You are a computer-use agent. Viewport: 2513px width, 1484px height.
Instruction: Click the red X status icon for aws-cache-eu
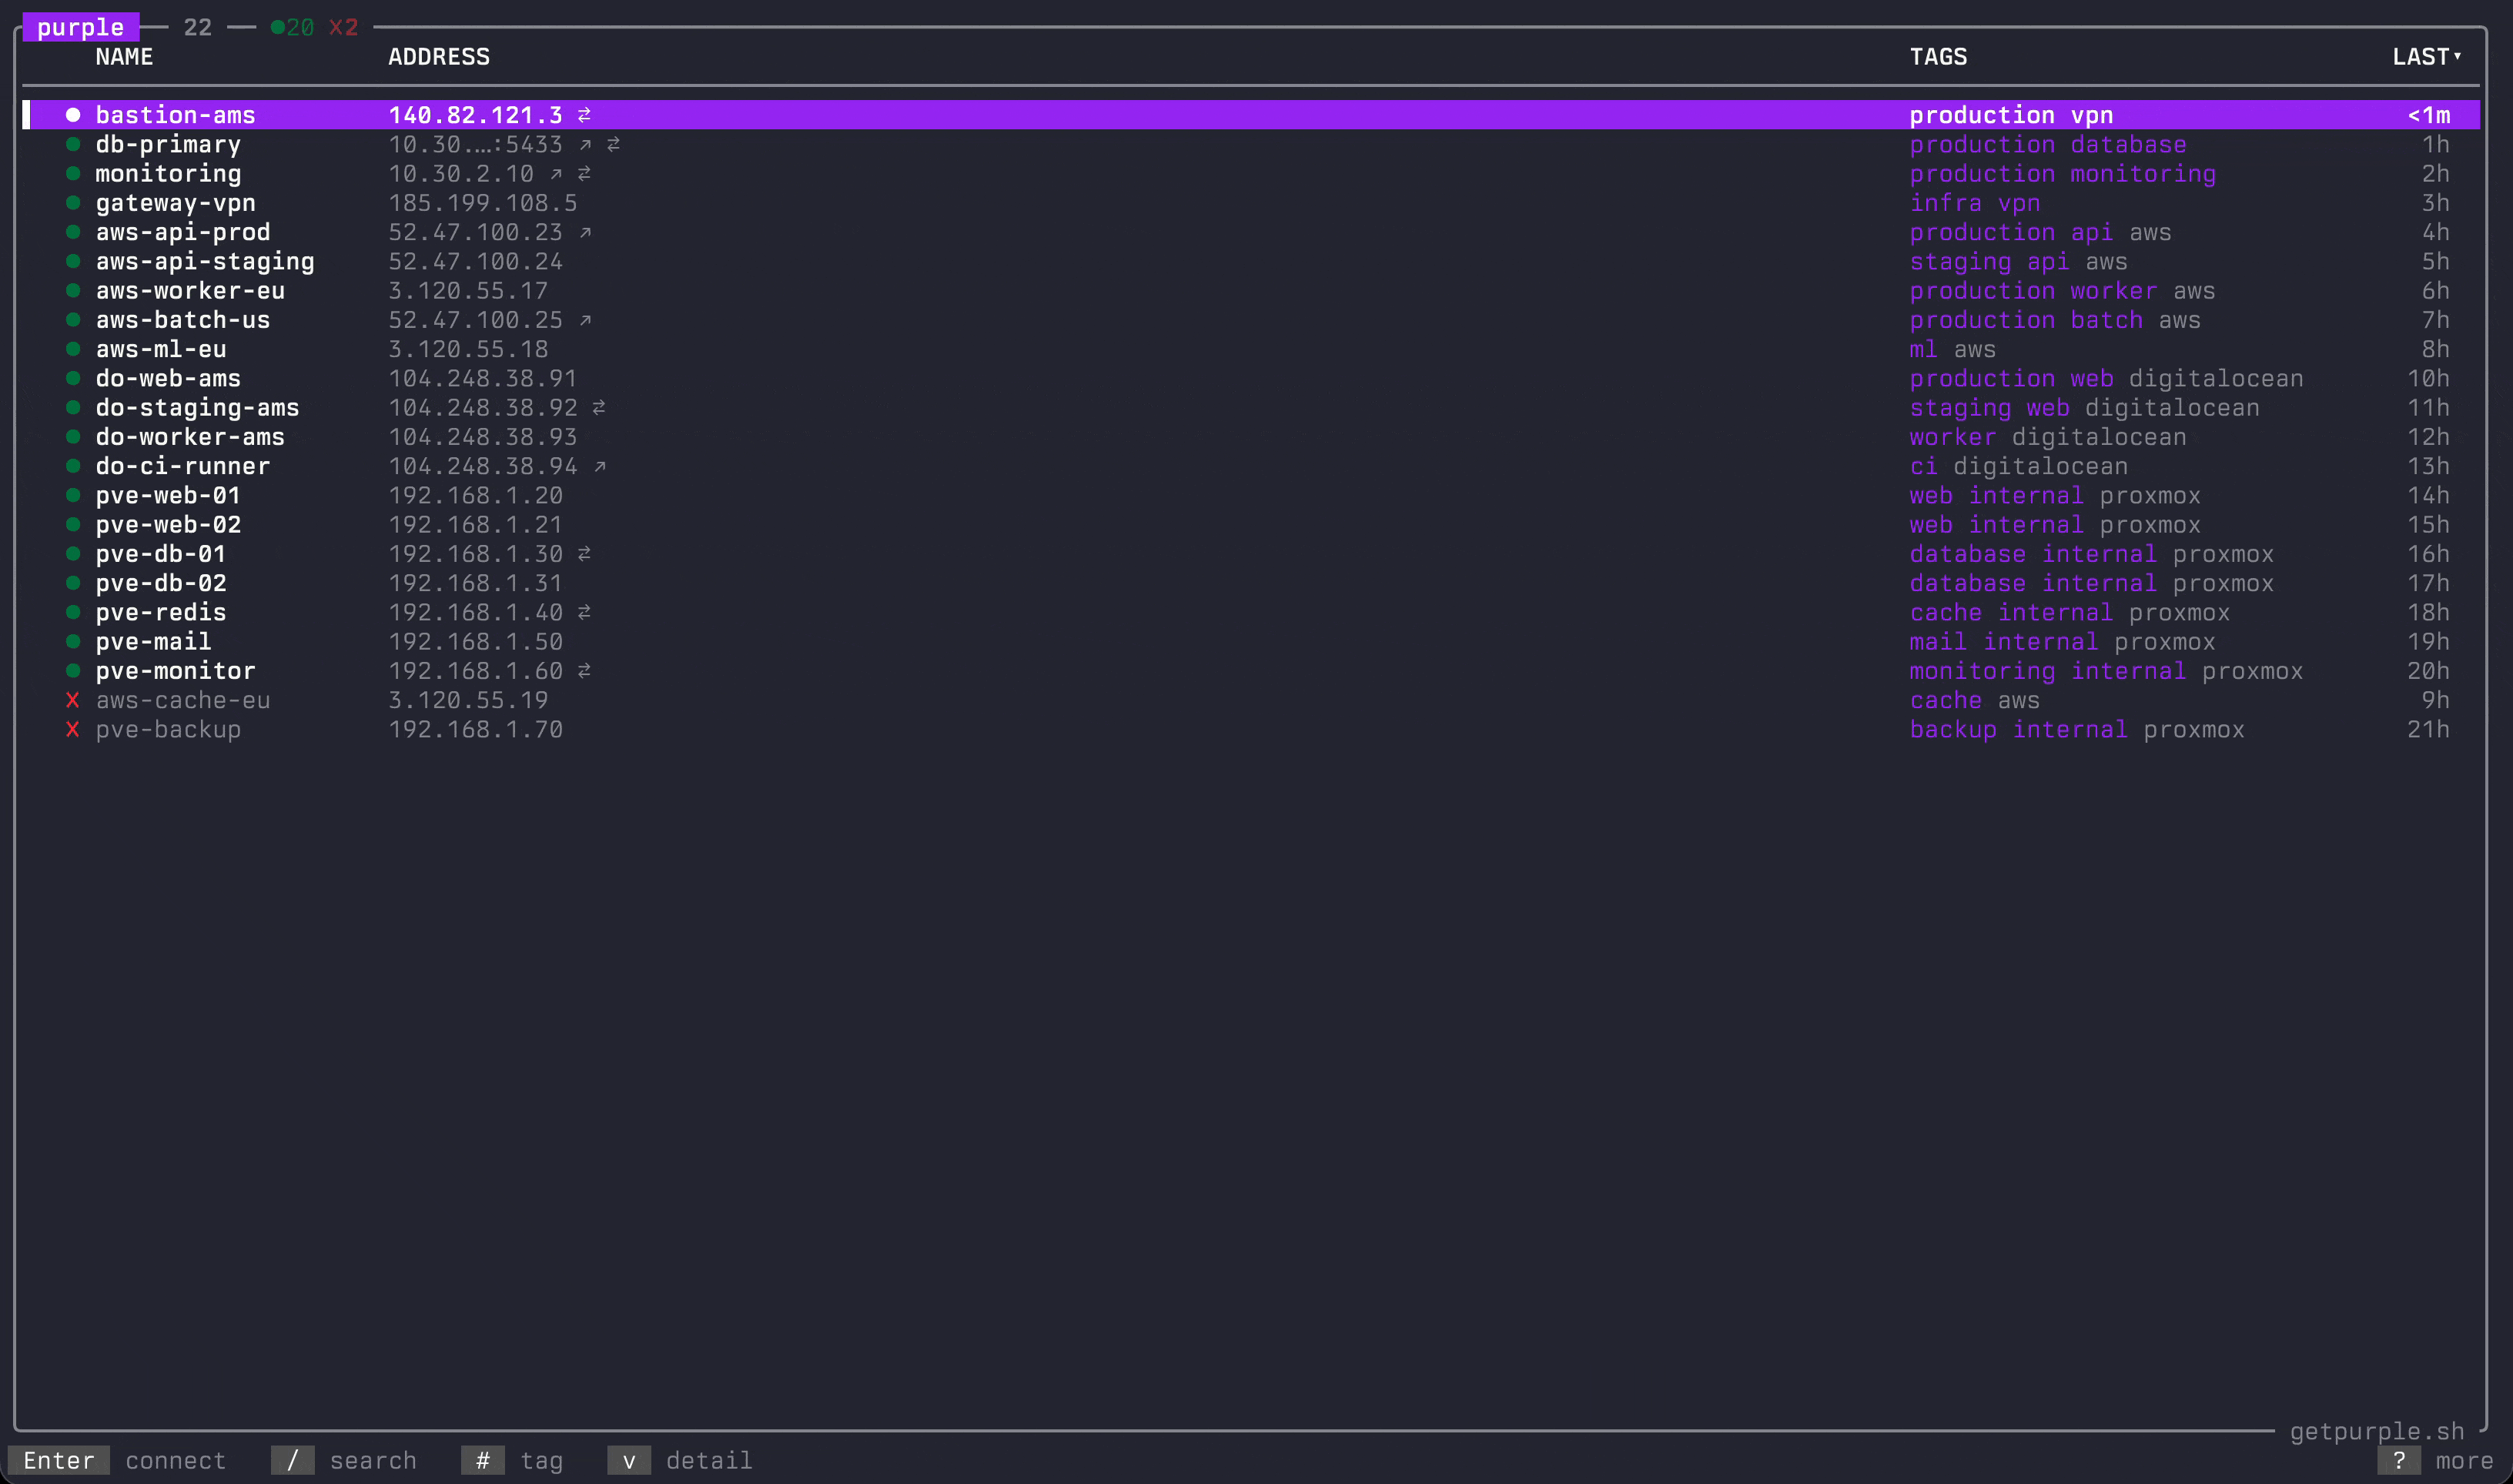coord(72,700)
